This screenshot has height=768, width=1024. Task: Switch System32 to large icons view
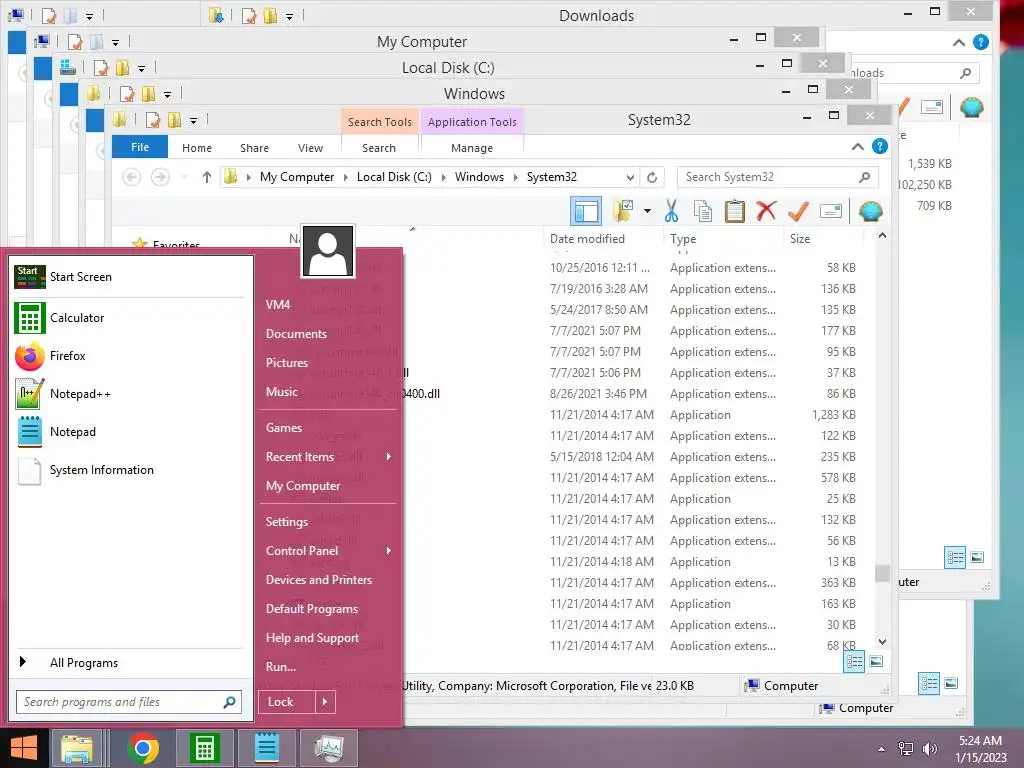click(876, 662)
